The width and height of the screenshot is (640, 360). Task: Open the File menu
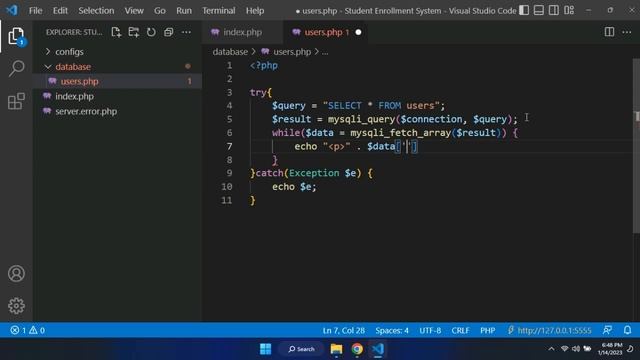(x=36, y=11)
